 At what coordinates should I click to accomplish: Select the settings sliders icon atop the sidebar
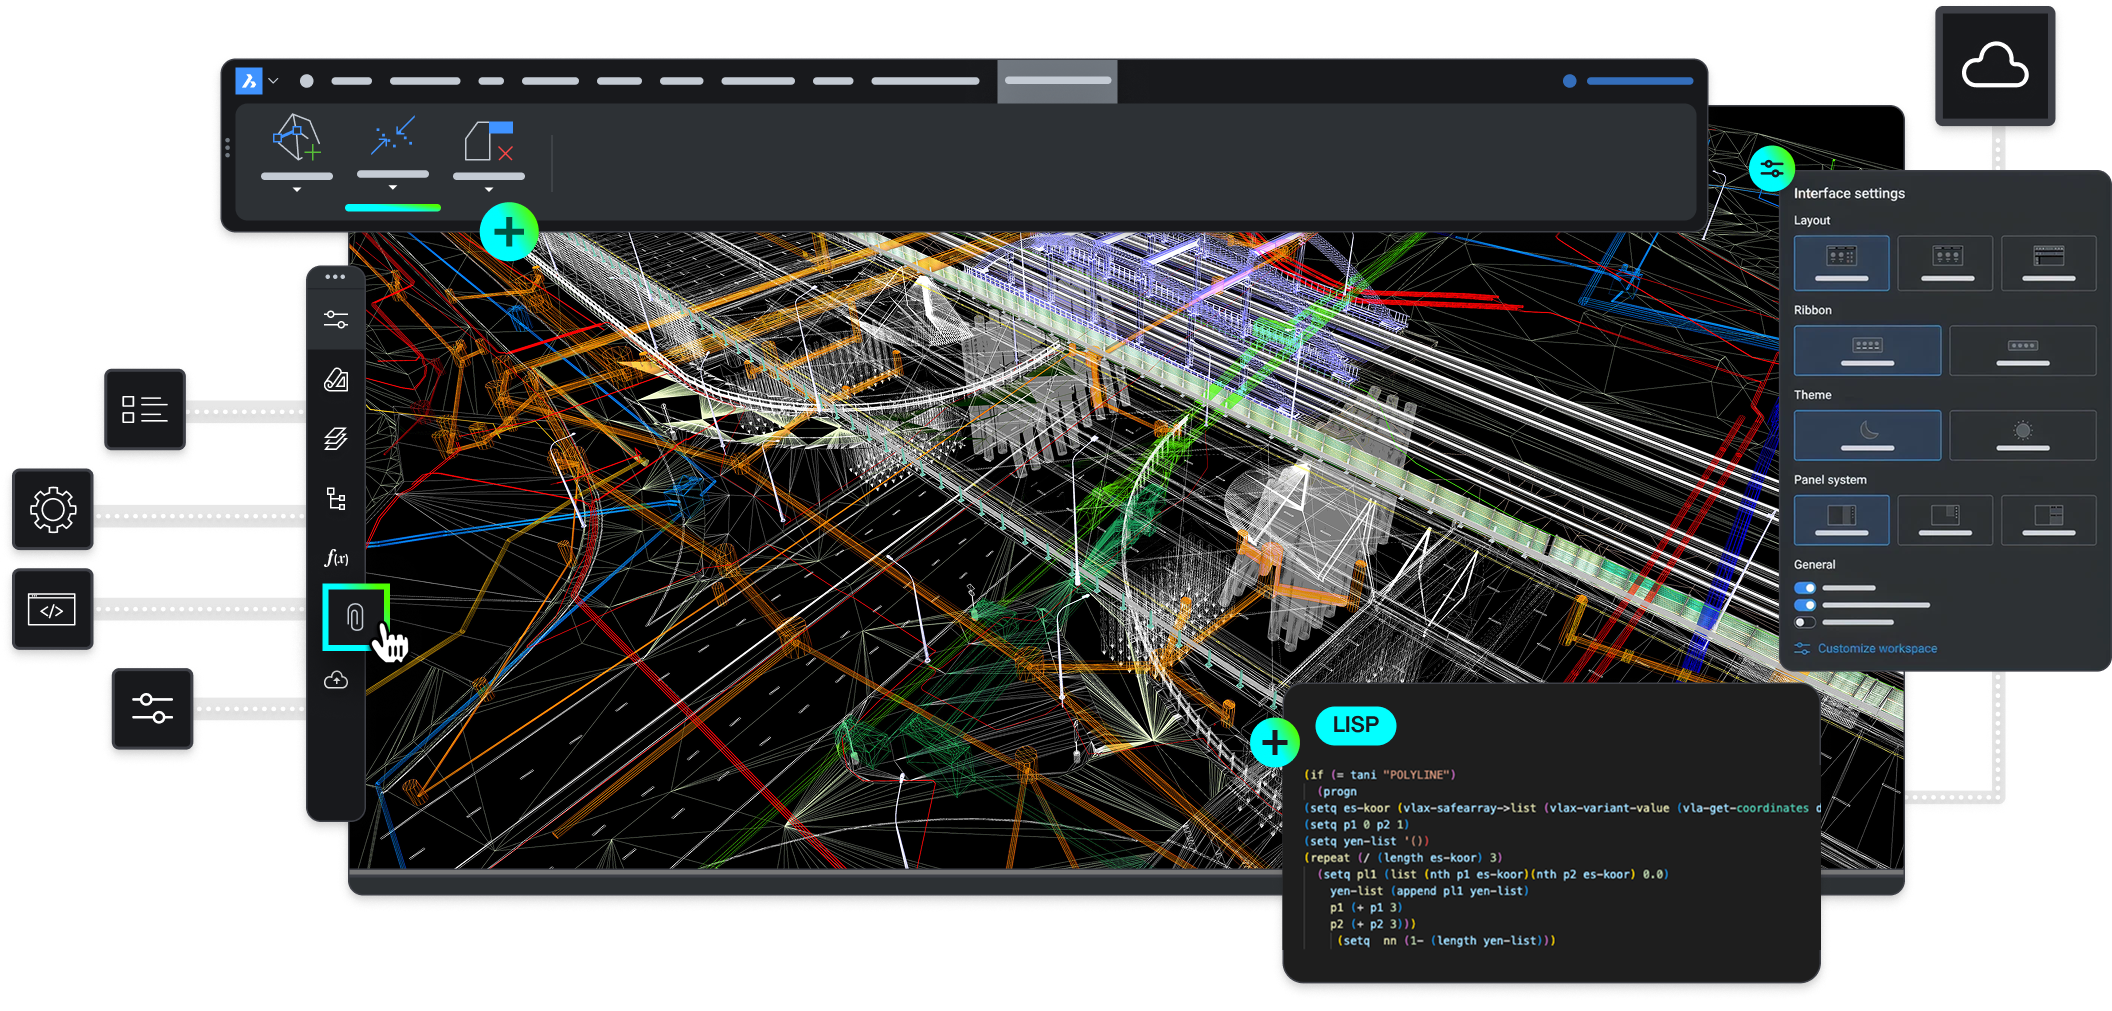[336, 318]
